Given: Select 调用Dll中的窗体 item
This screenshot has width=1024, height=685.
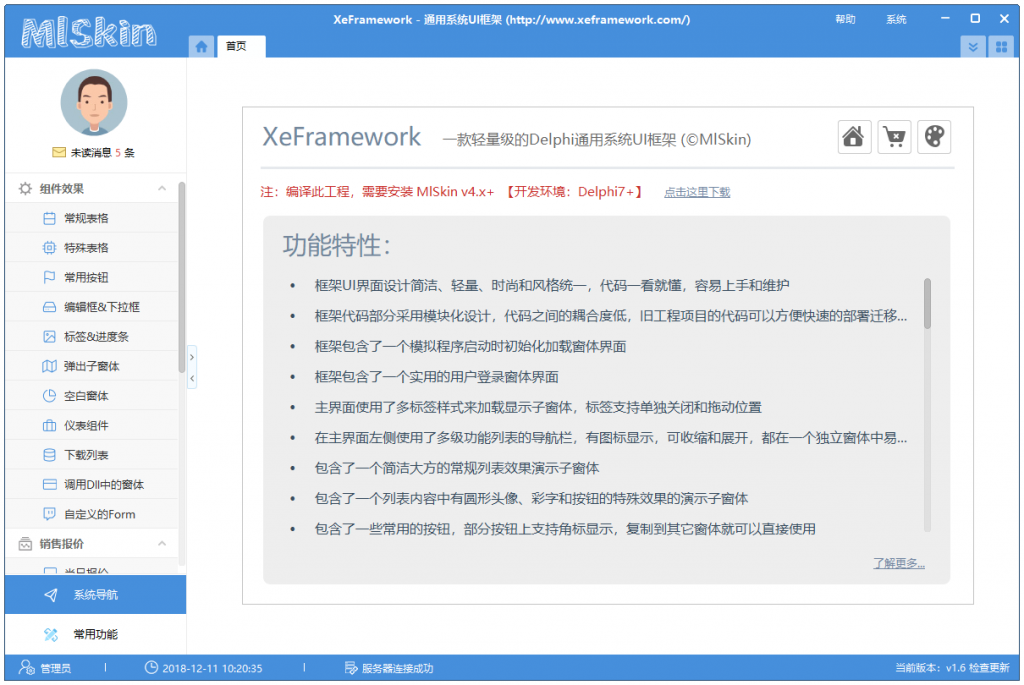Looking at the screenshot, I should click(x=91, y=485).
